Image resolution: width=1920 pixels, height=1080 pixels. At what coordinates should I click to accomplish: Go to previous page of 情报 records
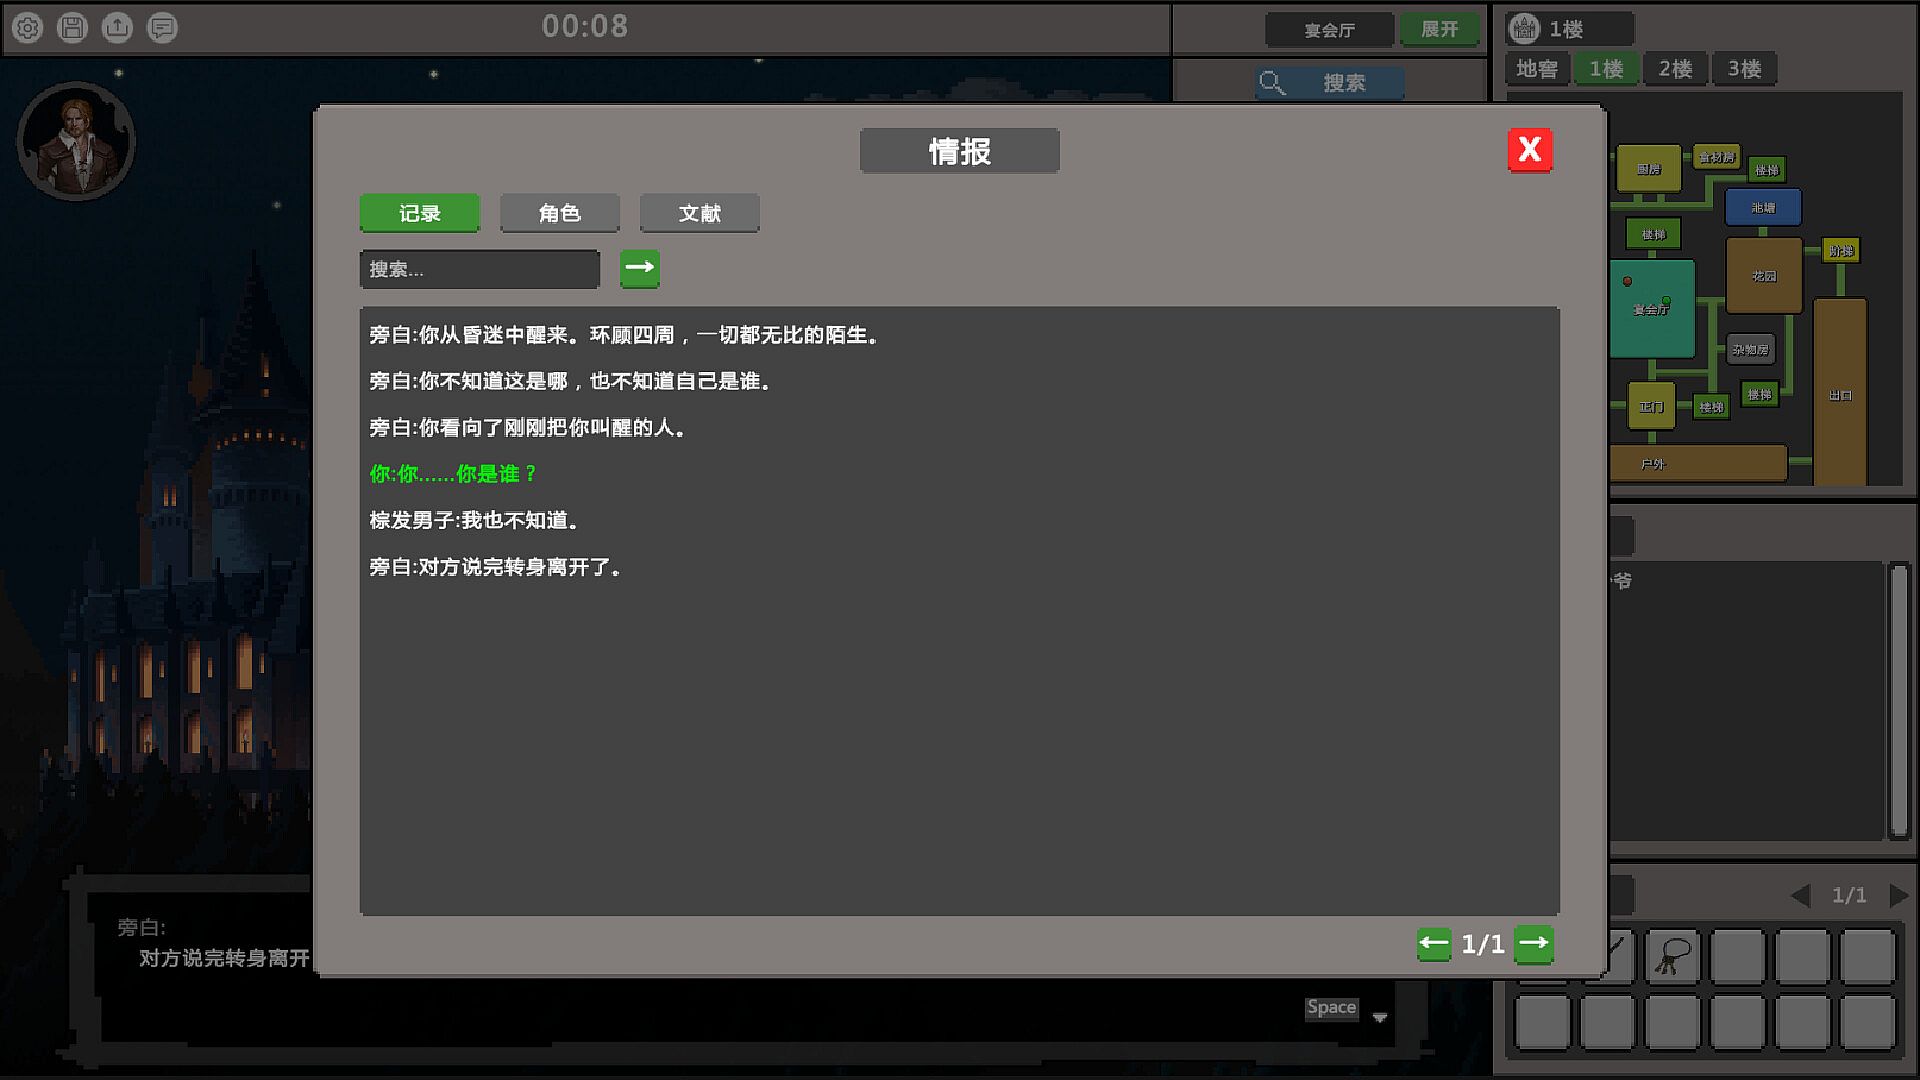pos(1433,943)
